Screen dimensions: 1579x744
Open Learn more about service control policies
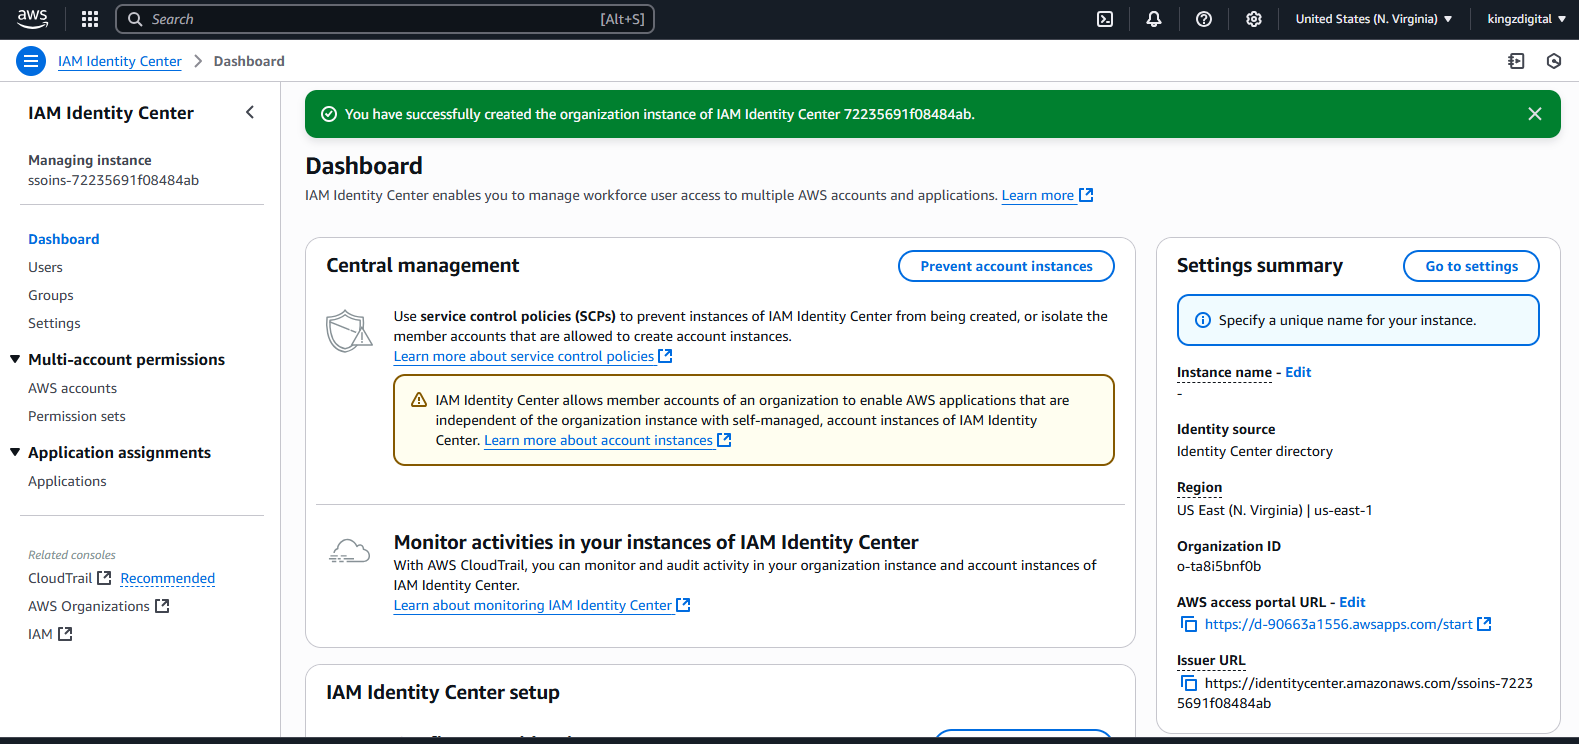coord(524,356)
